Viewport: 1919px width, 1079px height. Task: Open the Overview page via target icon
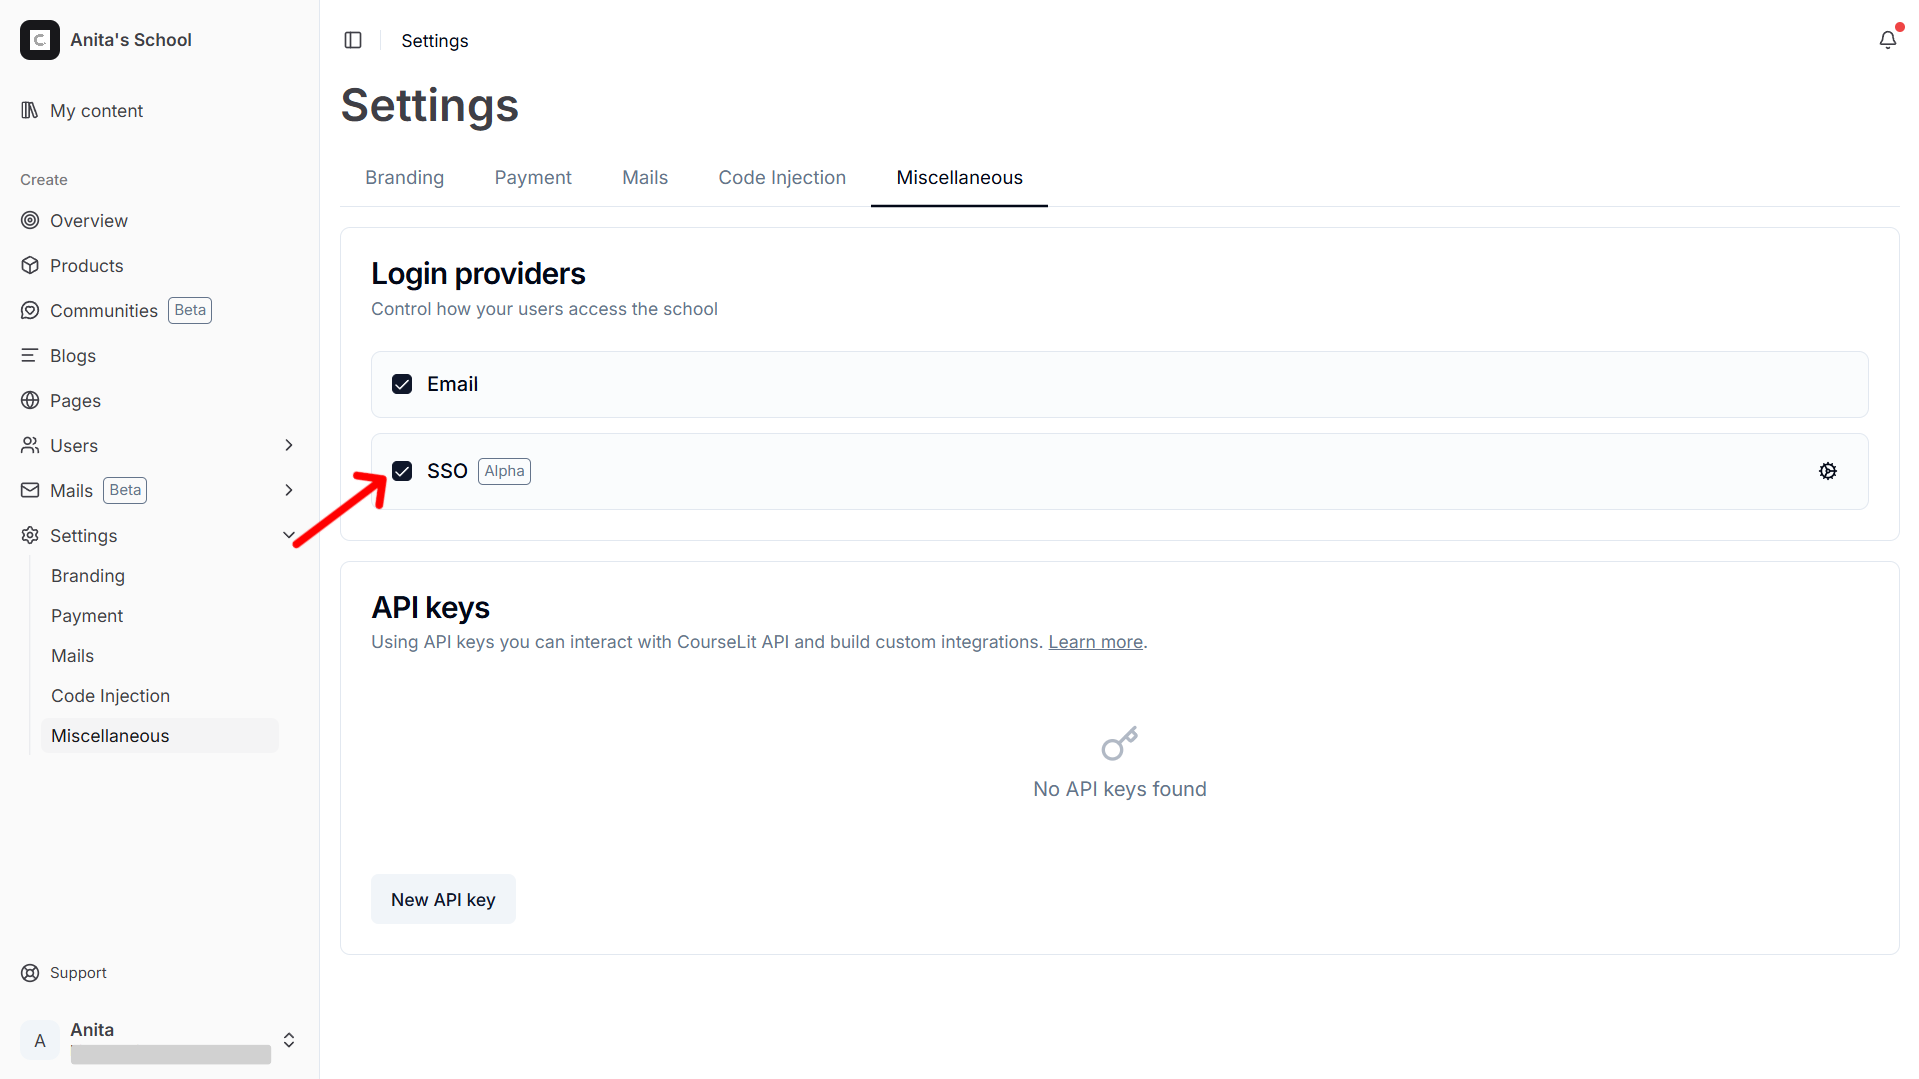30,220
